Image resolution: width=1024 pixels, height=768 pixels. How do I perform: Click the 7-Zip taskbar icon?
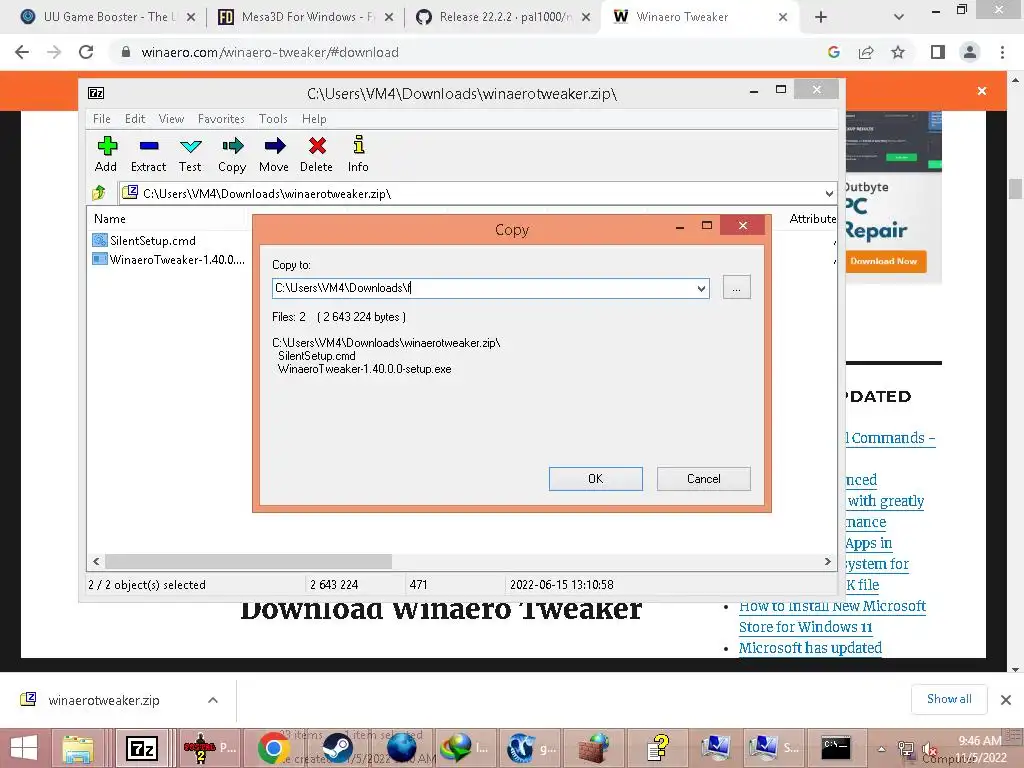[142, 748]
